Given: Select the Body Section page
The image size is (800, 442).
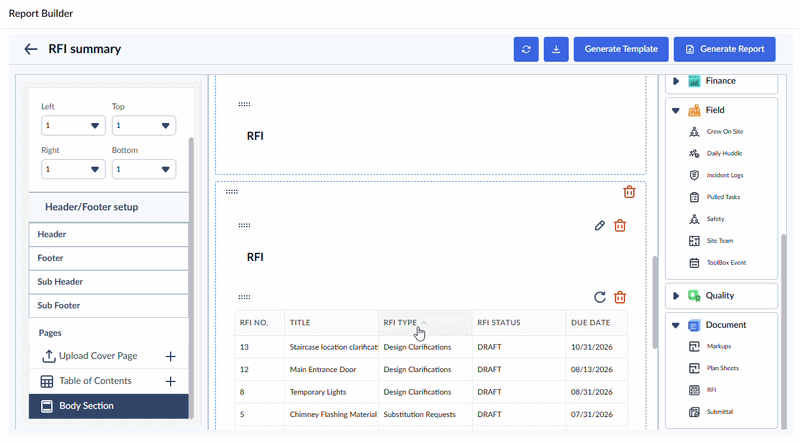Looking at the screenshot, I should 108,406.
